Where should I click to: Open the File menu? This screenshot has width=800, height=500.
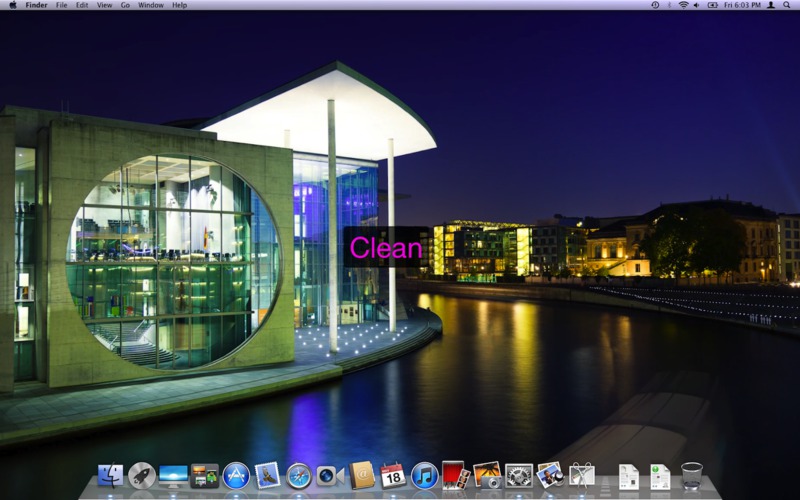(62, 5)
